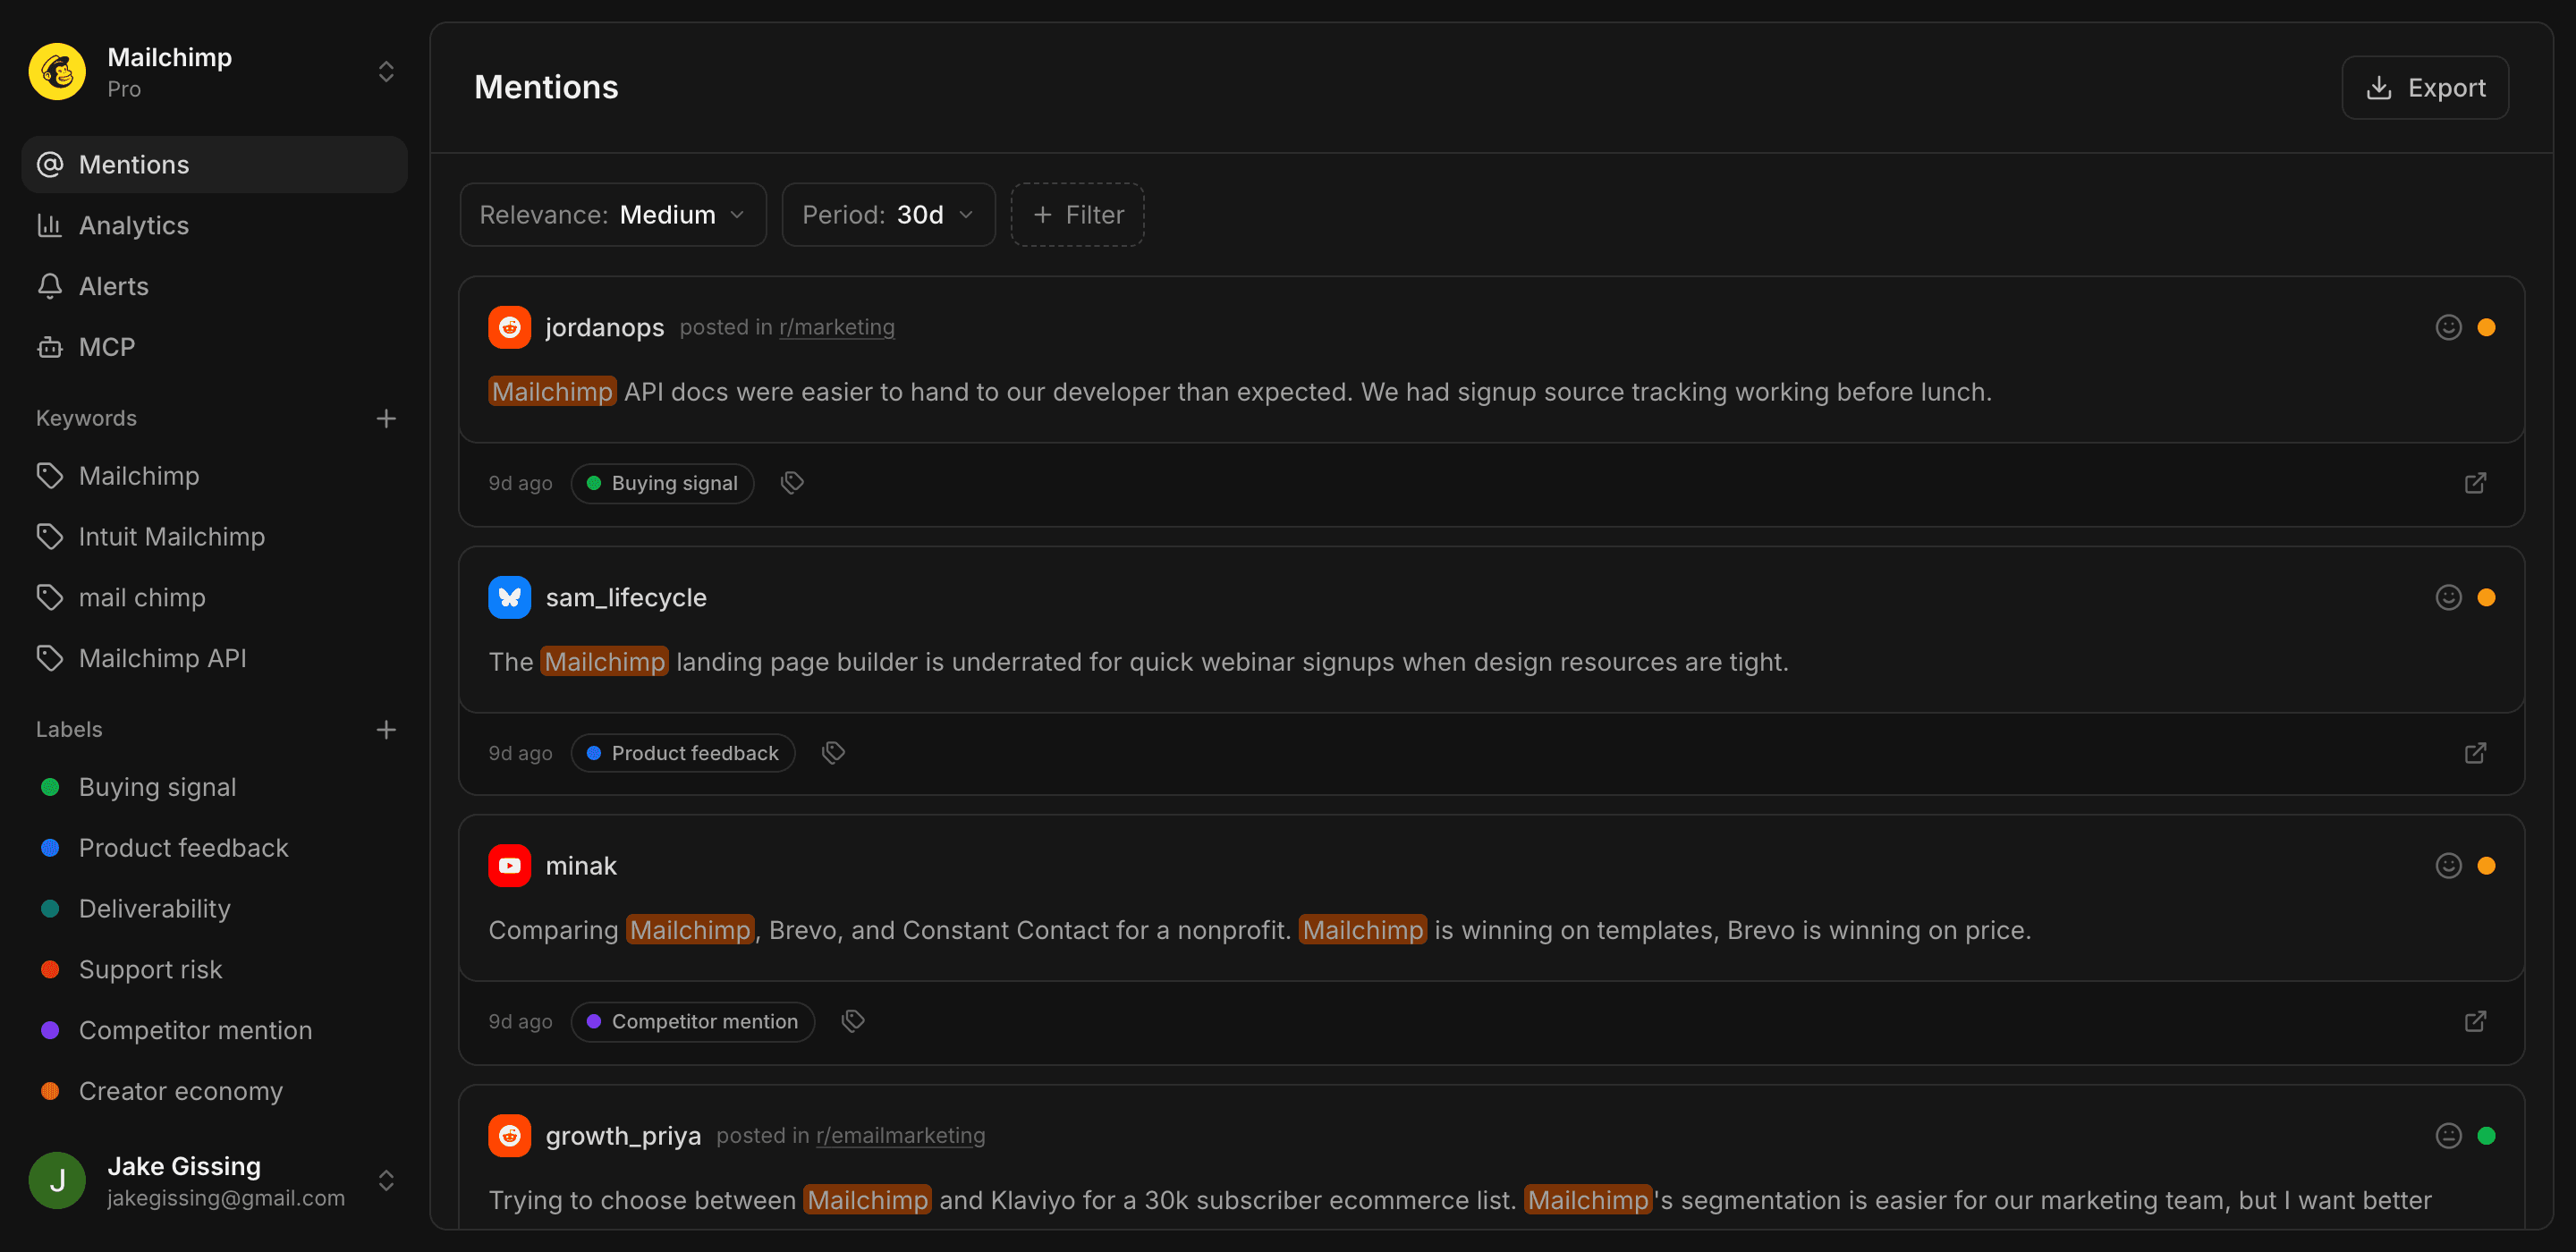Set sentiment on sam_lifecycle mention
The image size is (2576, 1252).
pos(2448,598)
